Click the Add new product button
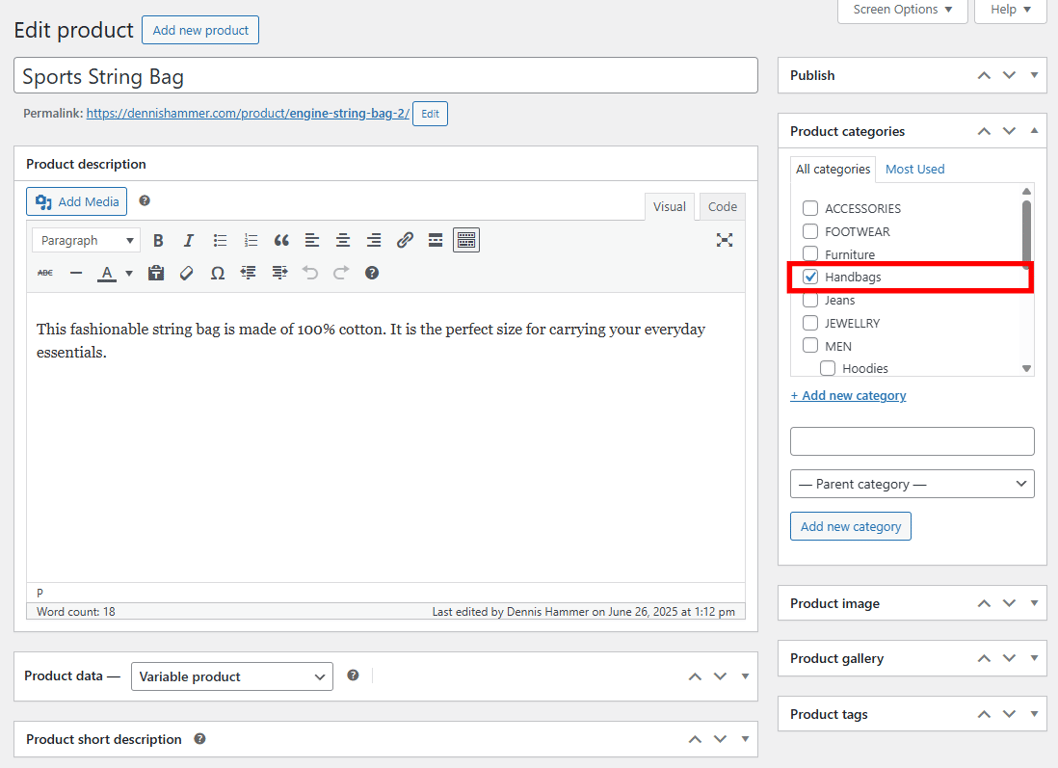 [200, 30]
